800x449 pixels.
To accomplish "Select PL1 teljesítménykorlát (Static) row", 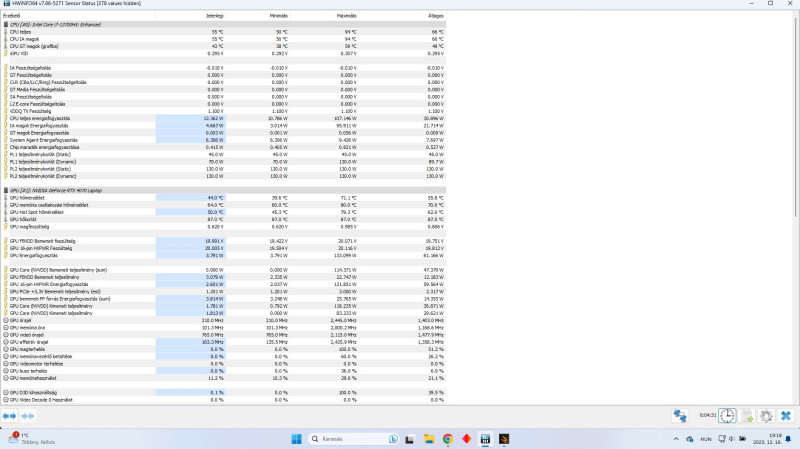I will [223, 154].
